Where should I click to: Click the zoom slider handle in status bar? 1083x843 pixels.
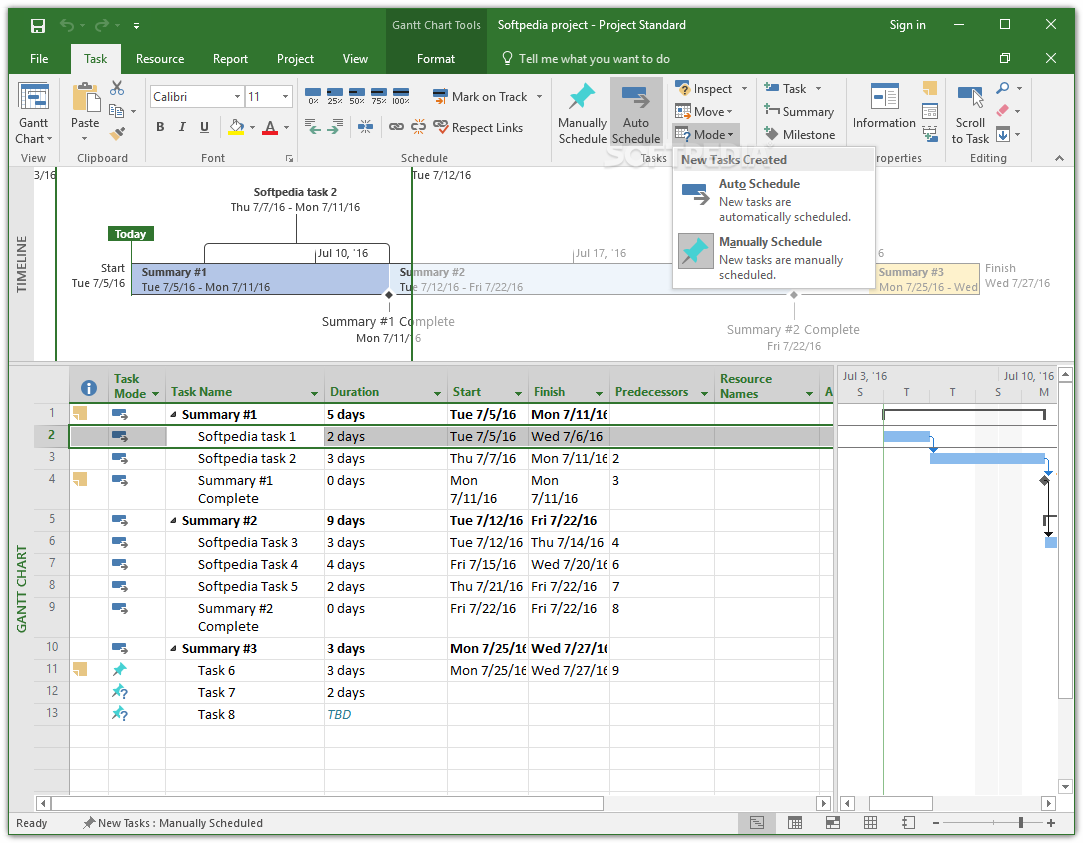tap(1020, 823)
